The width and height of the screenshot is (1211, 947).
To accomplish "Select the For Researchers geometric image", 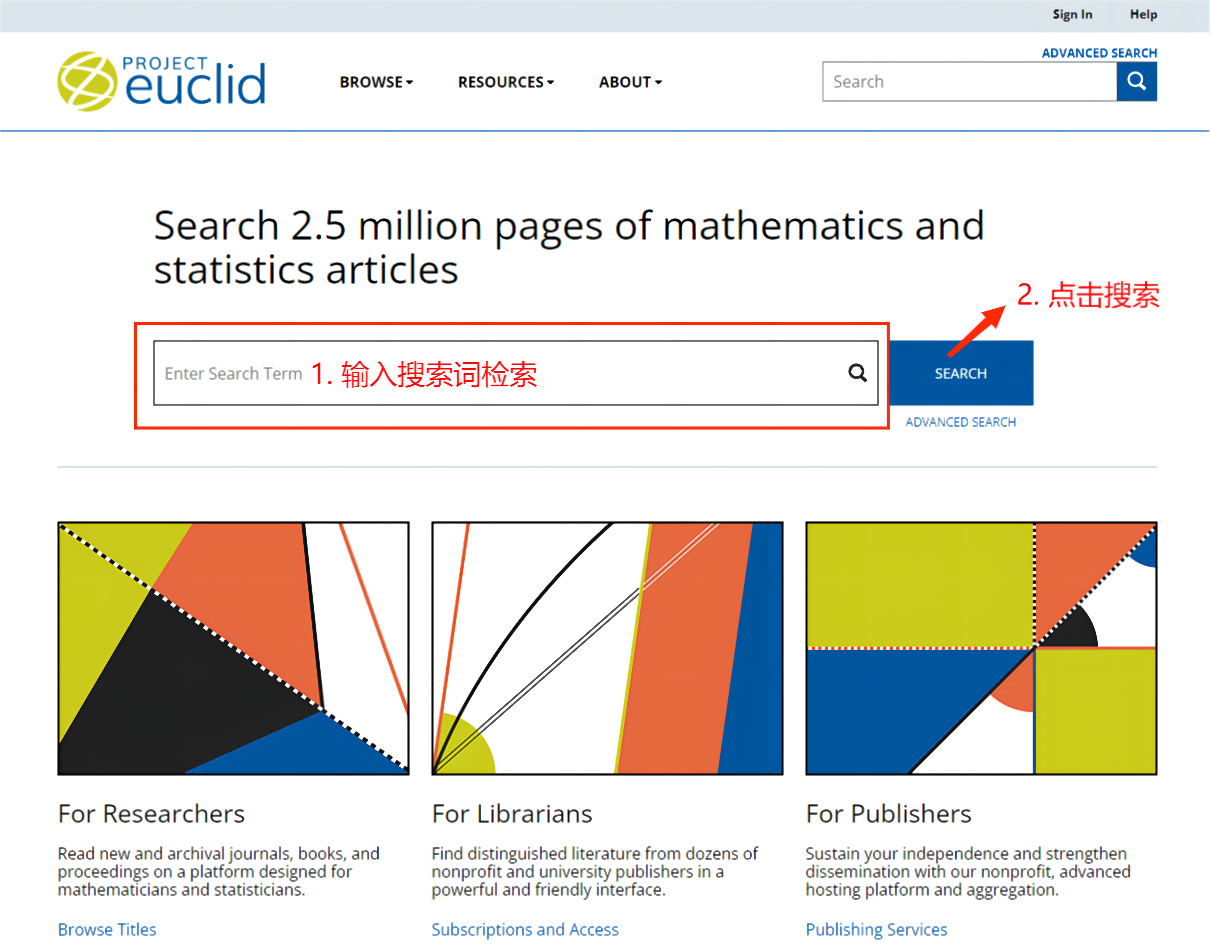I will [x=233, y=648].
